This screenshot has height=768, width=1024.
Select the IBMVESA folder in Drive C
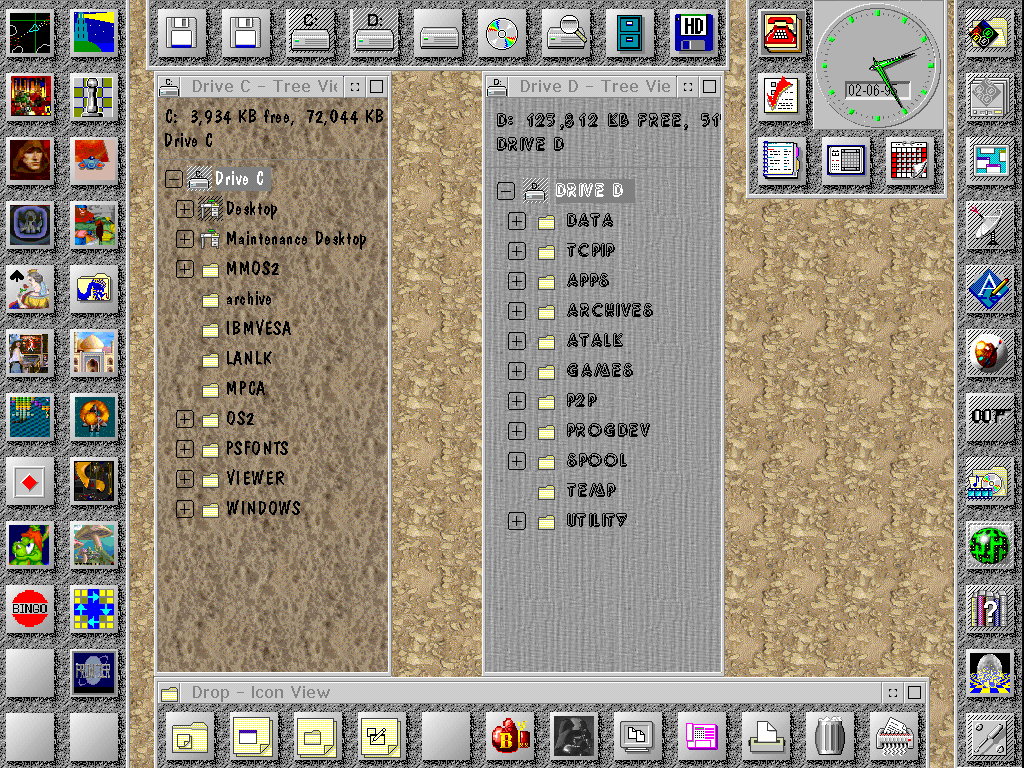(x=257, y=329)
